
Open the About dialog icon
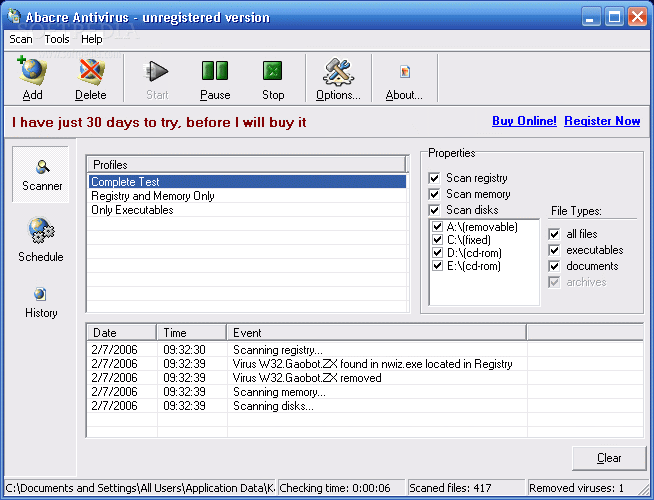[x=405, y=72]
